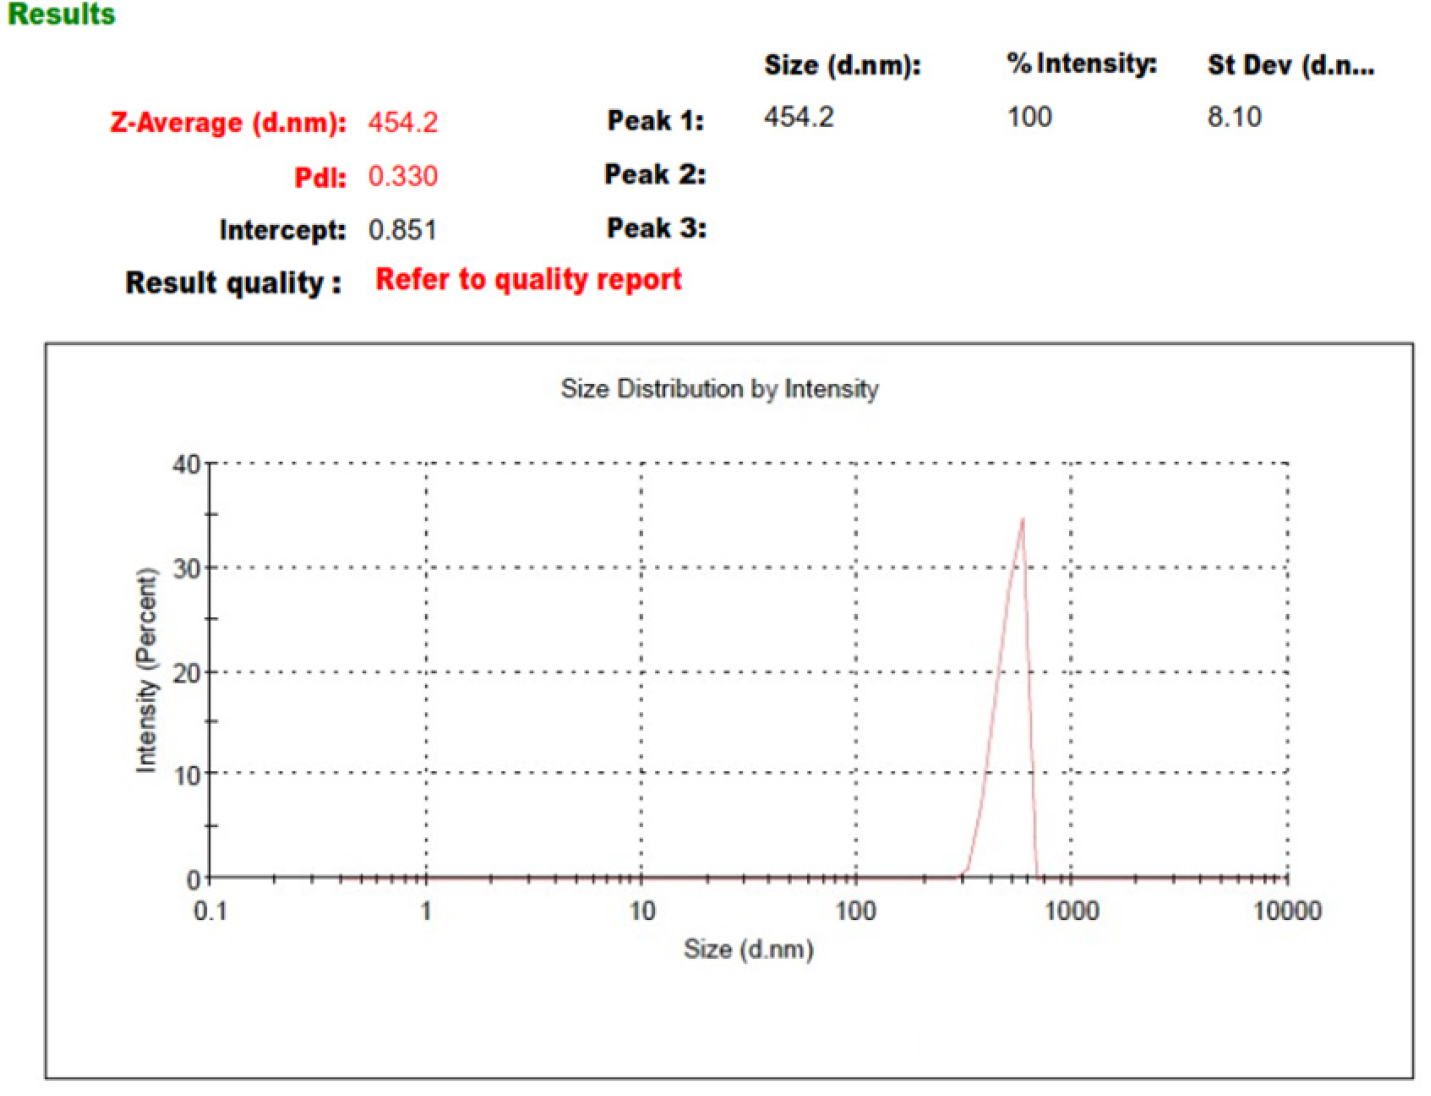Viewport: 1431px width, 1096px height.
Task: Click the 20 tick on the intensity axis
Action: pos(186,673)
